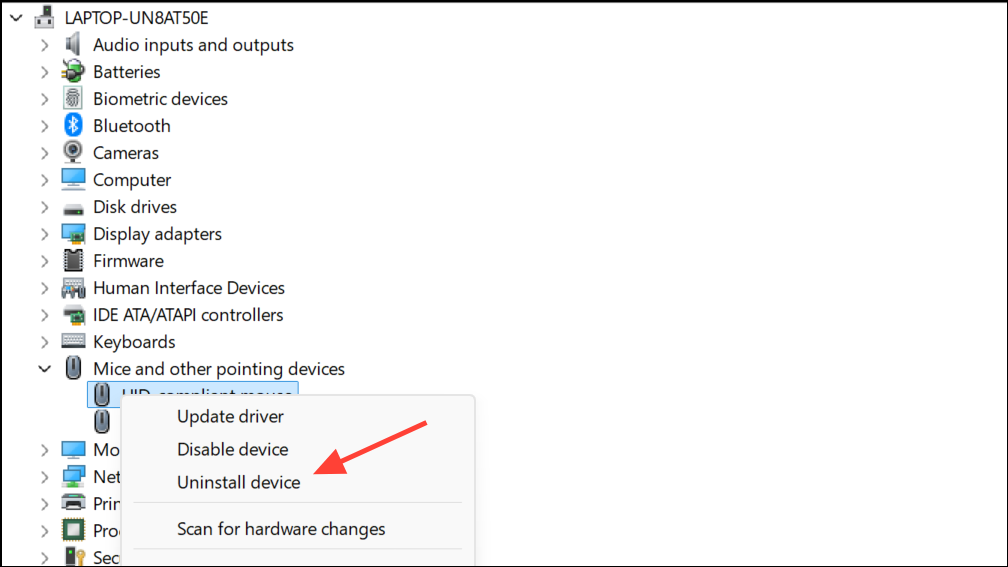Click the Bluetooth category icon

point(73,126)
